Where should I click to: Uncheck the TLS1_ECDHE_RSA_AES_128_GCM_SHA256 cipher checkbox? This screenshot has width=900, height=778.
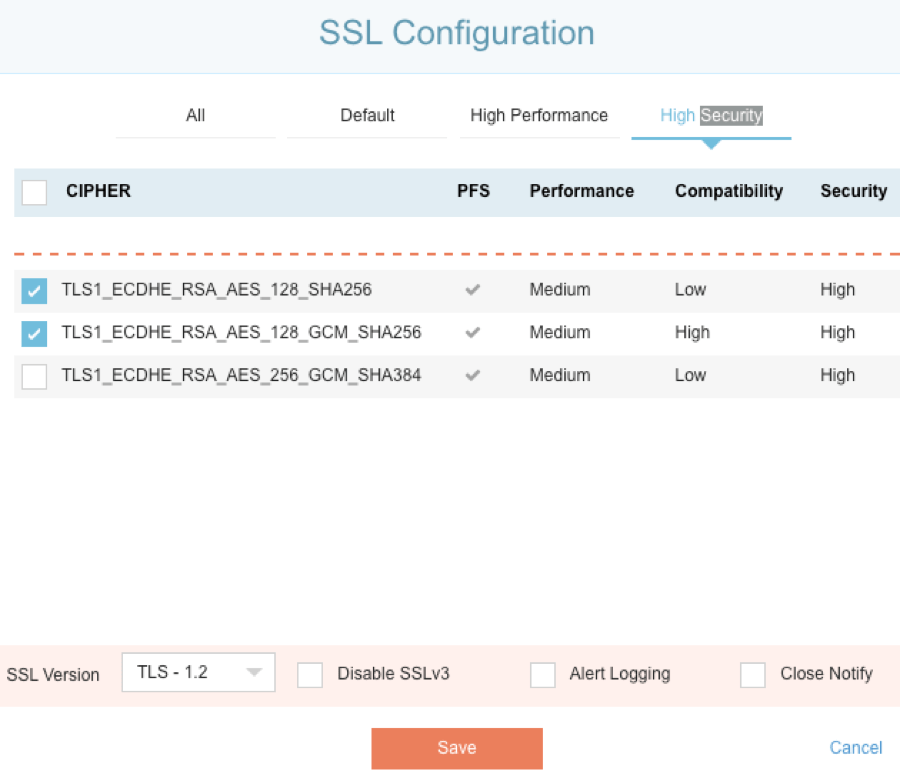click(x=34, y=334)
